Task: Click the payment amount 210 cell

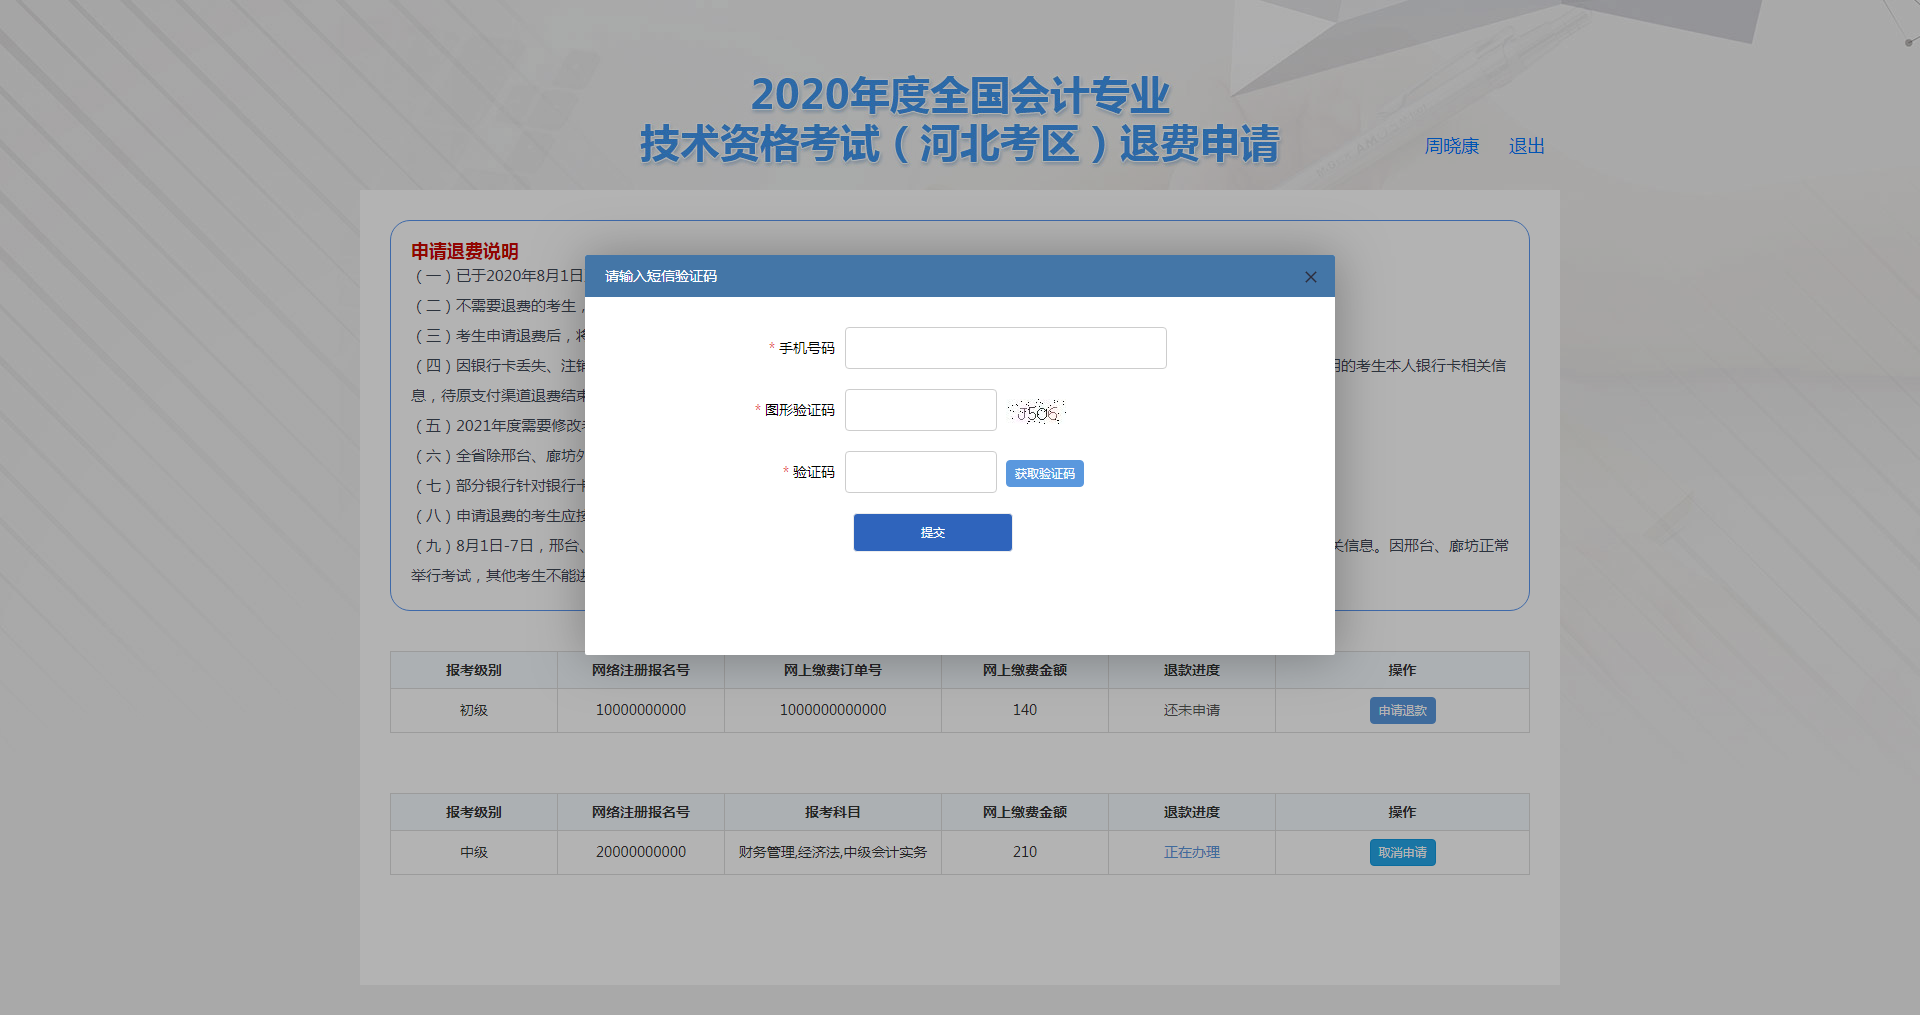Action: coord(1025,852)
